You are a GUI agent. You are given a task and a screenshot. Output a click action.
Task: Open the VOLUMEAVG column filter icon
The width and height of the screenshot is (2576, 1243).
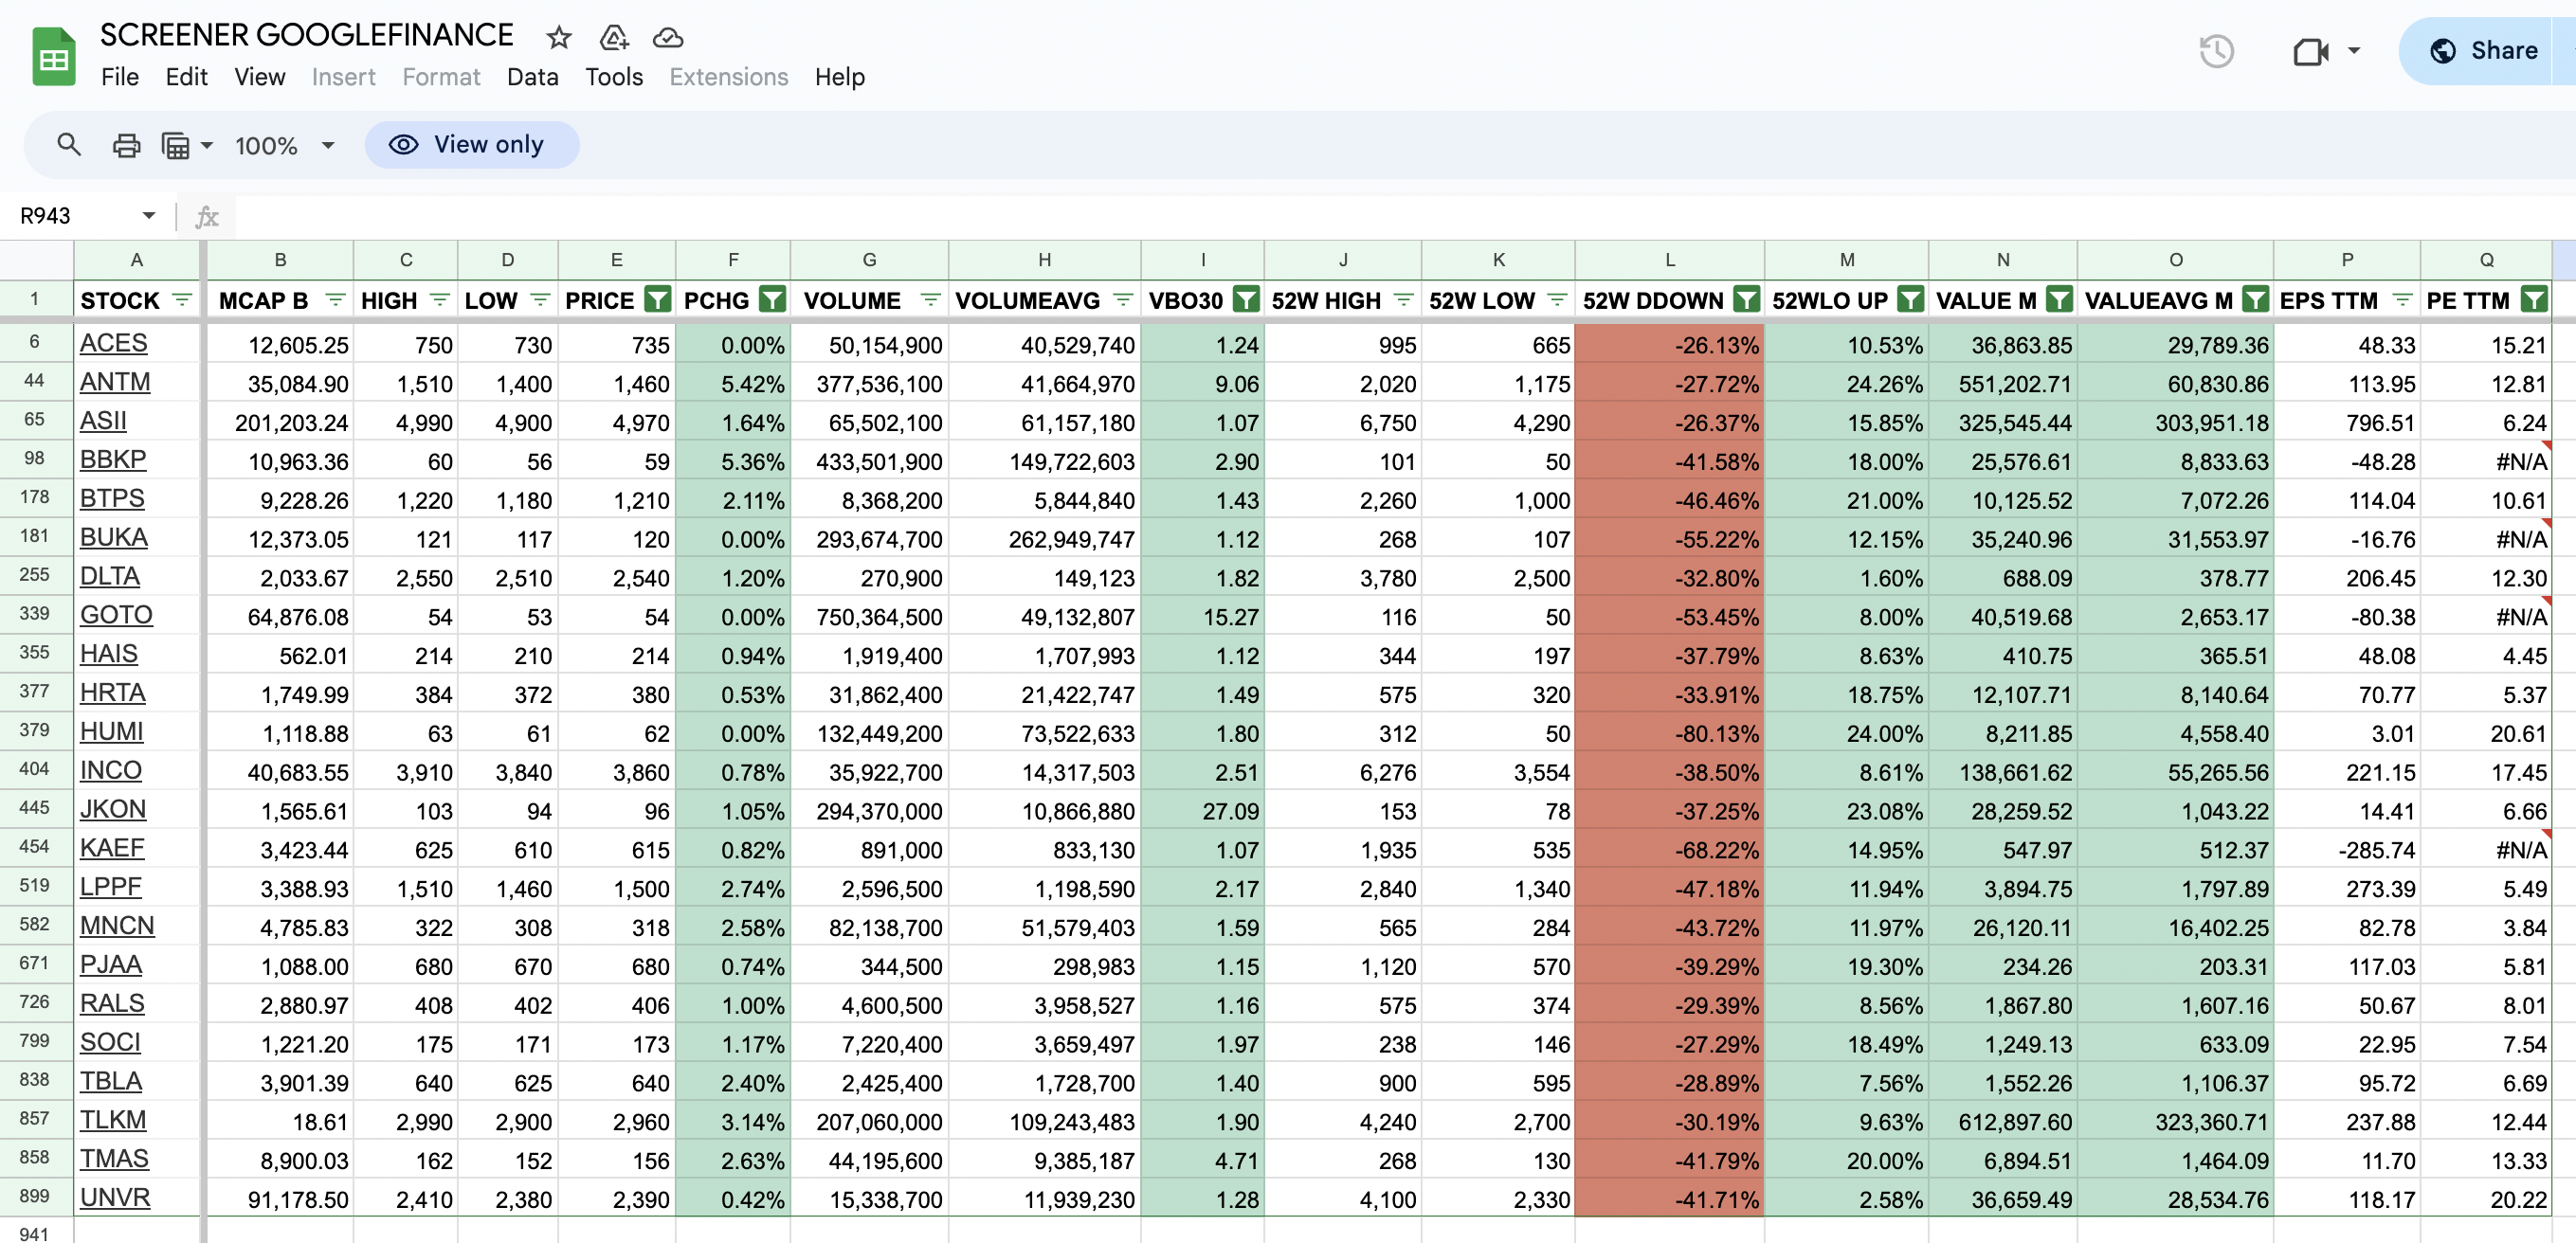1123,299
